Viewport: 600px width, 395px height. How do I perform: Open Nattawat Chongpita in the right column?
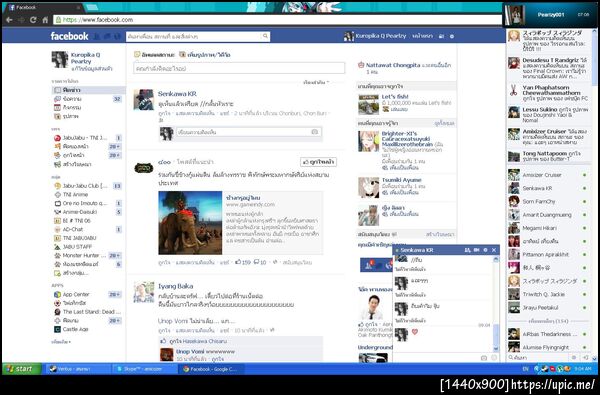(393, 65)
